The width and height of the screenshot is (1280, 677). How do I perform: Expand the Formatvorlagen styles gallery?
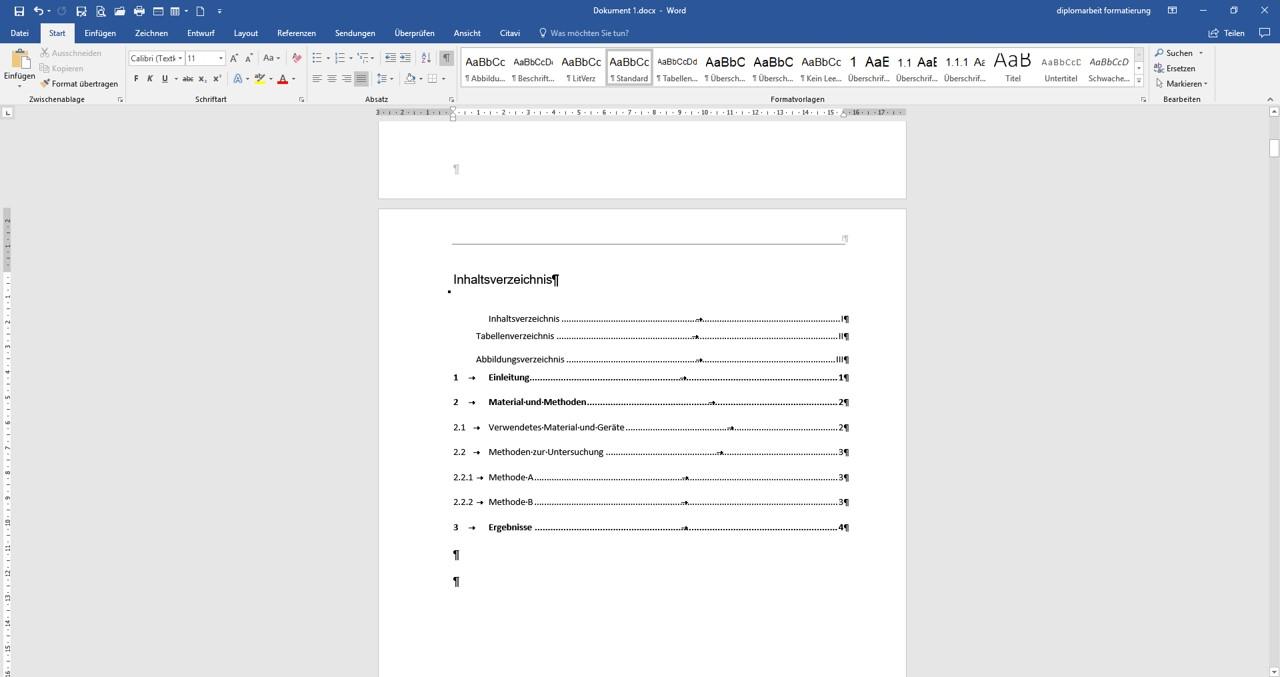click(x=1139, y=80)
